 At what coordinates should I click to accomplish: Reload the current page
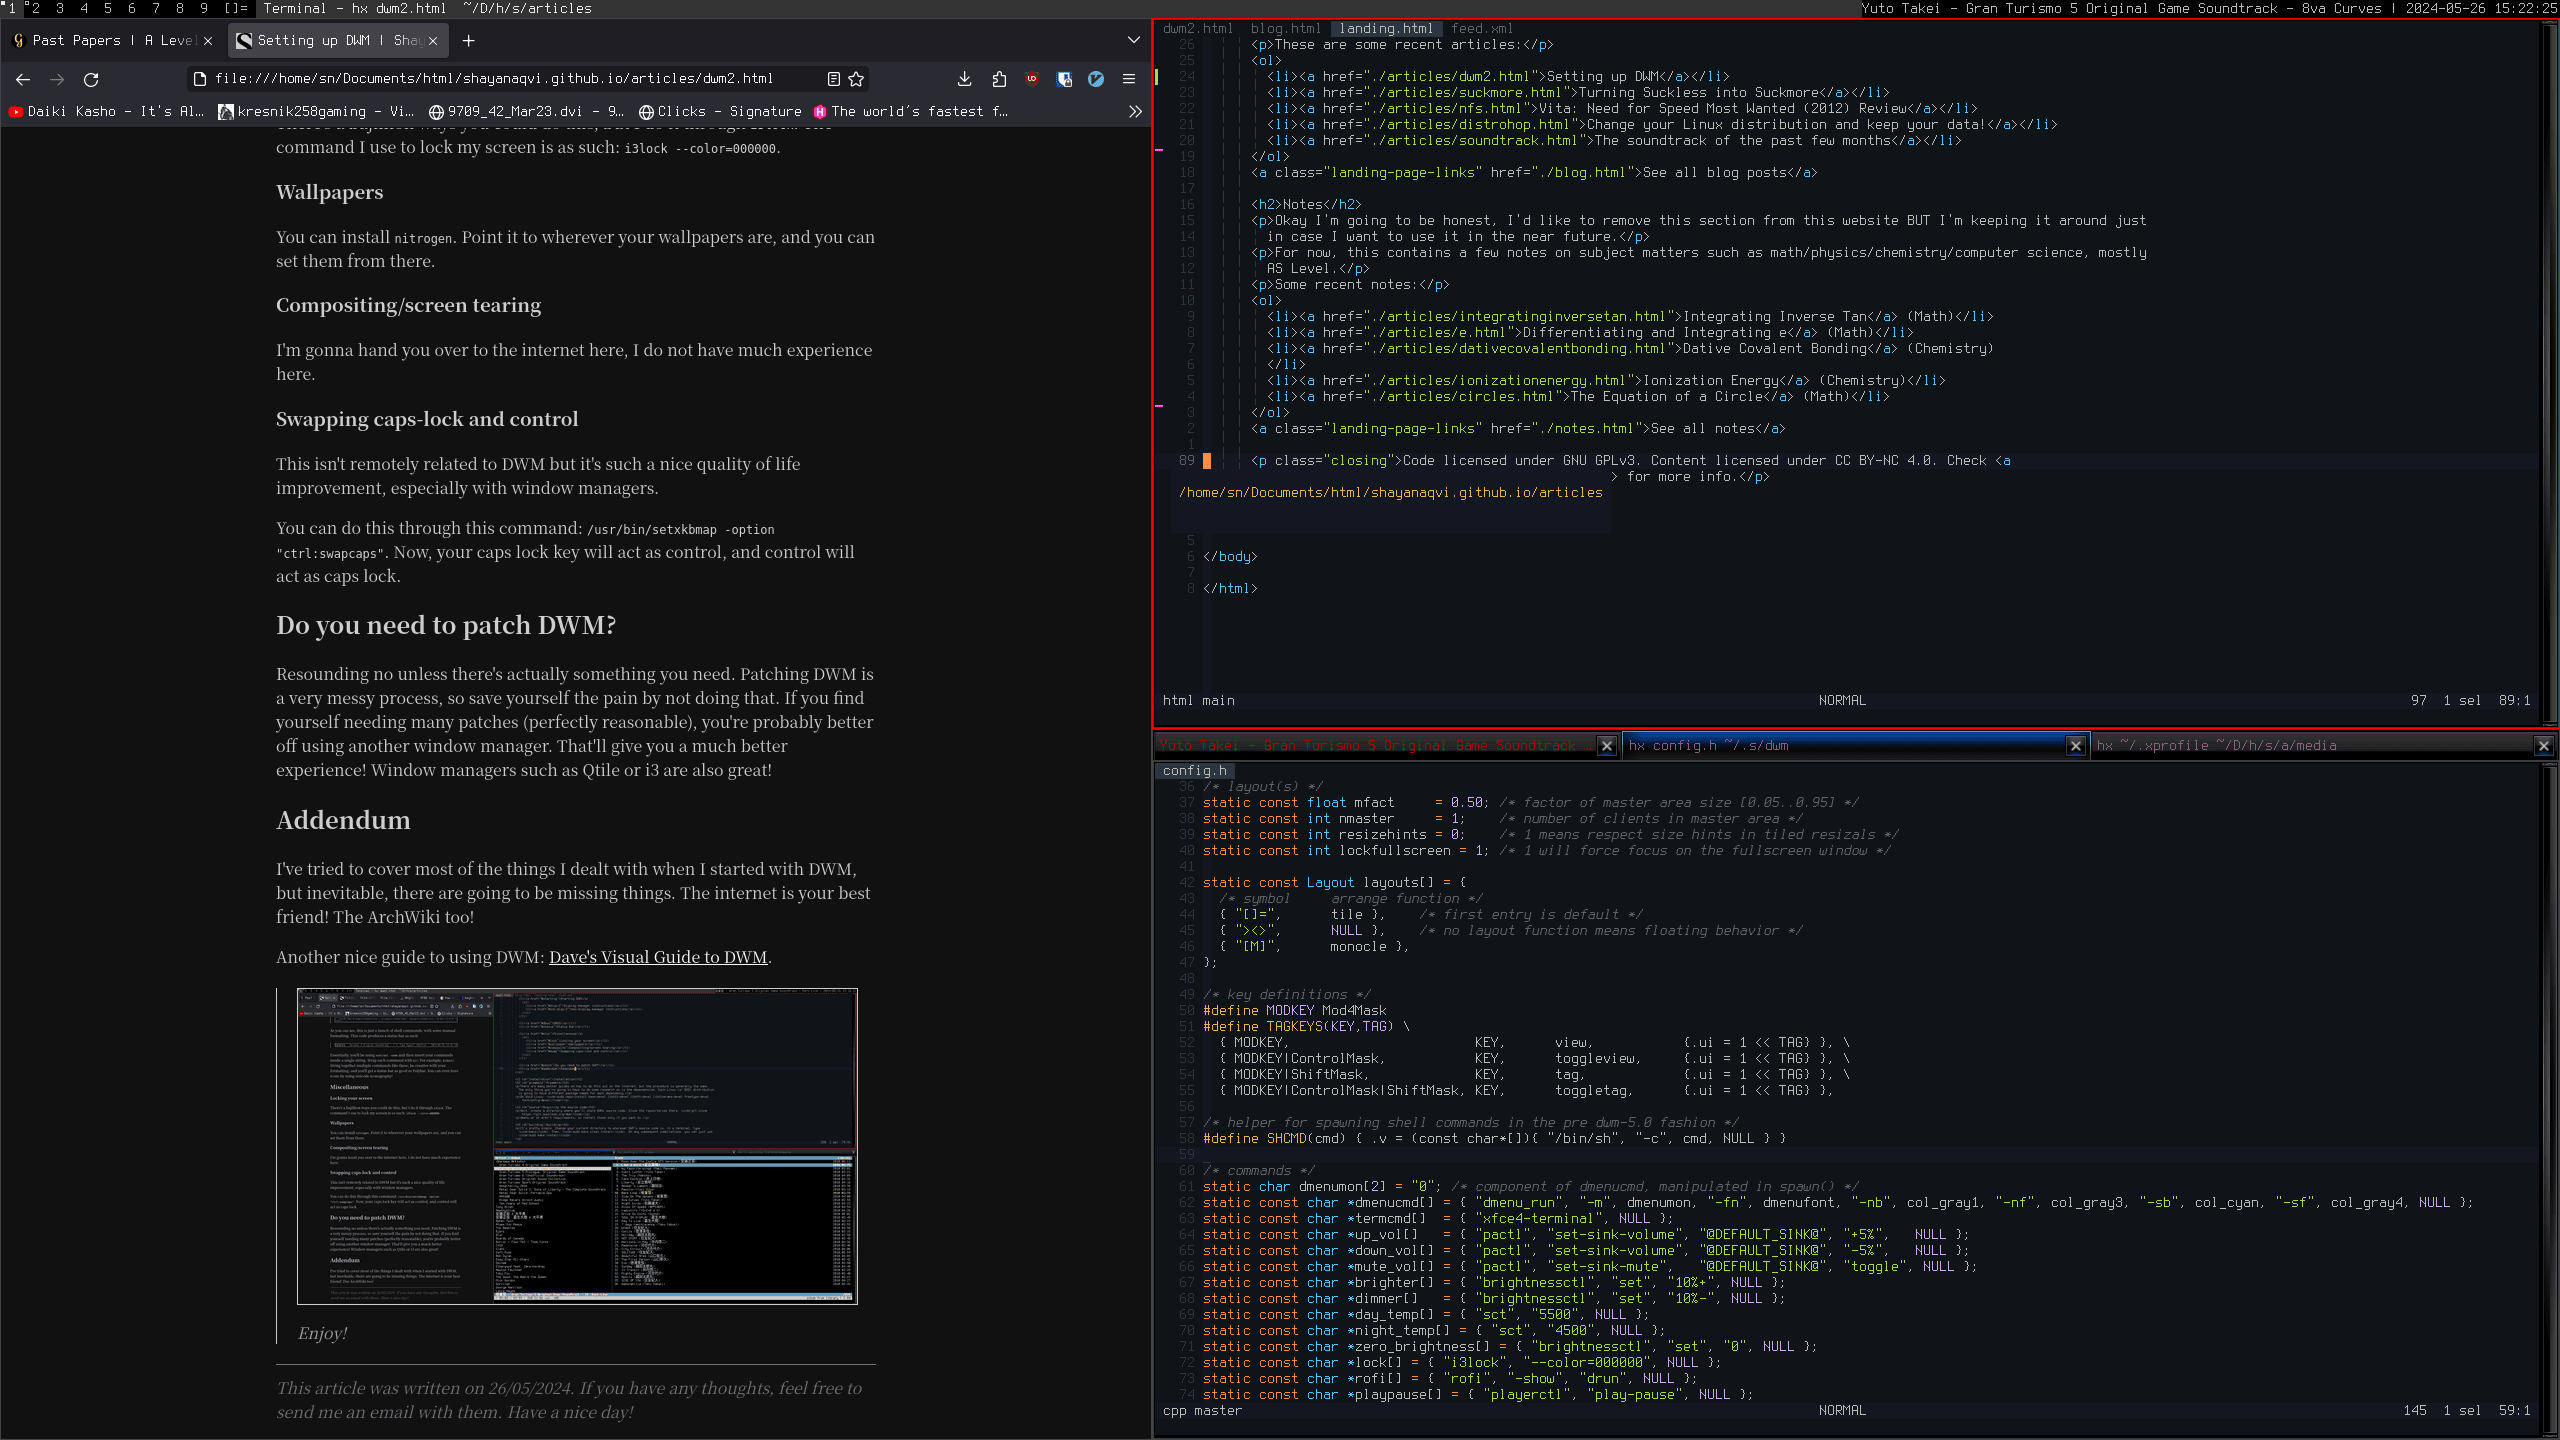click(91, 79)
